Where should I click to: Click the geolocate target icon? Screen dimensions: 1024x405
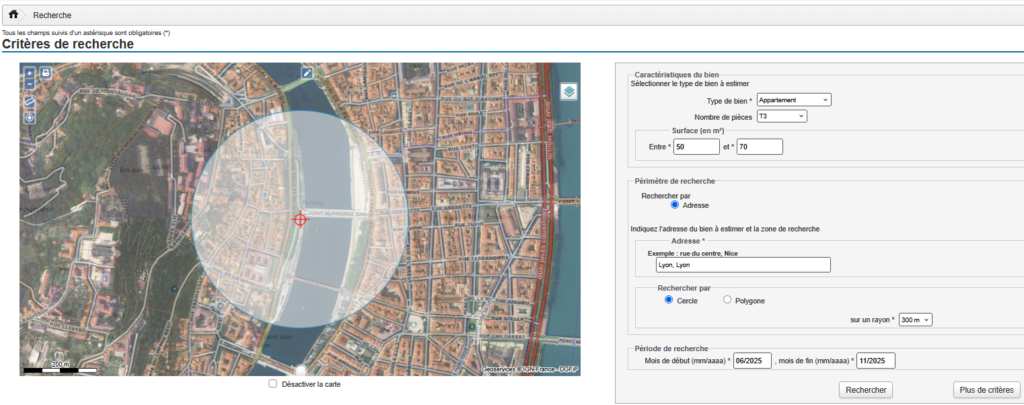(x=30, y=118)
